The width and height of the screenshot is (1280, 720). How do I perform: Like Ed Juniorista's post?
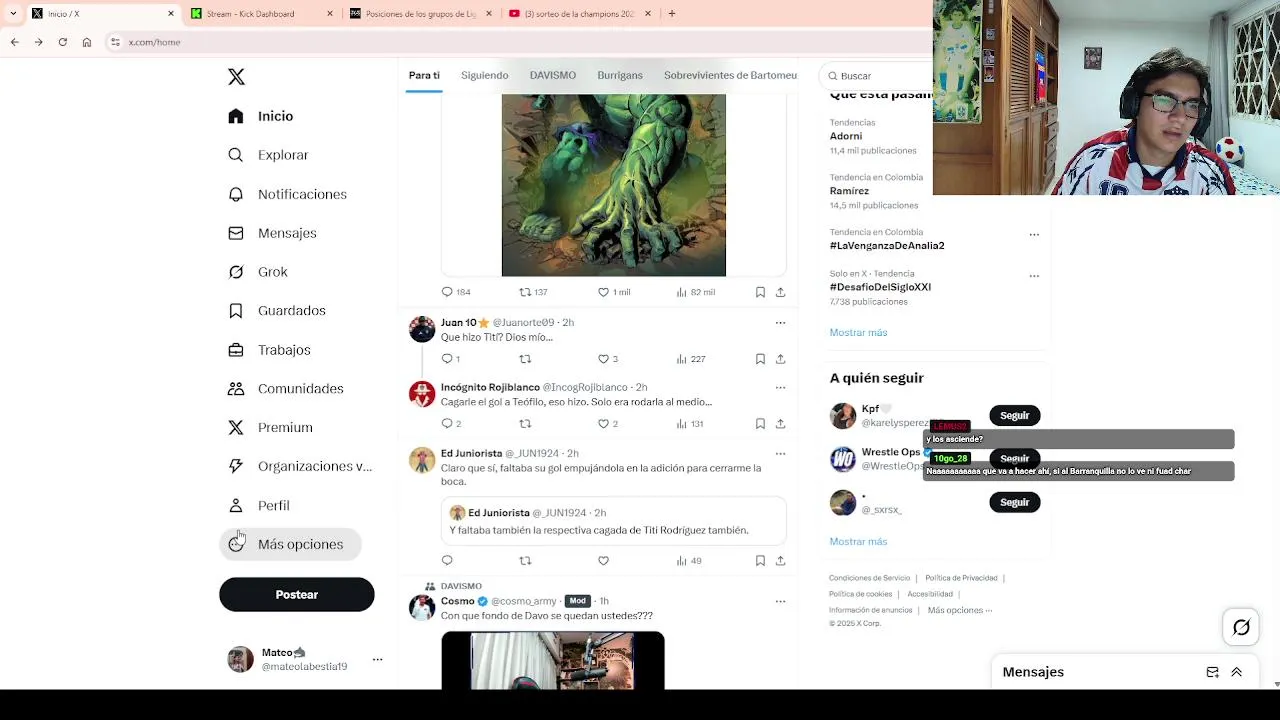tap(603, 561)
